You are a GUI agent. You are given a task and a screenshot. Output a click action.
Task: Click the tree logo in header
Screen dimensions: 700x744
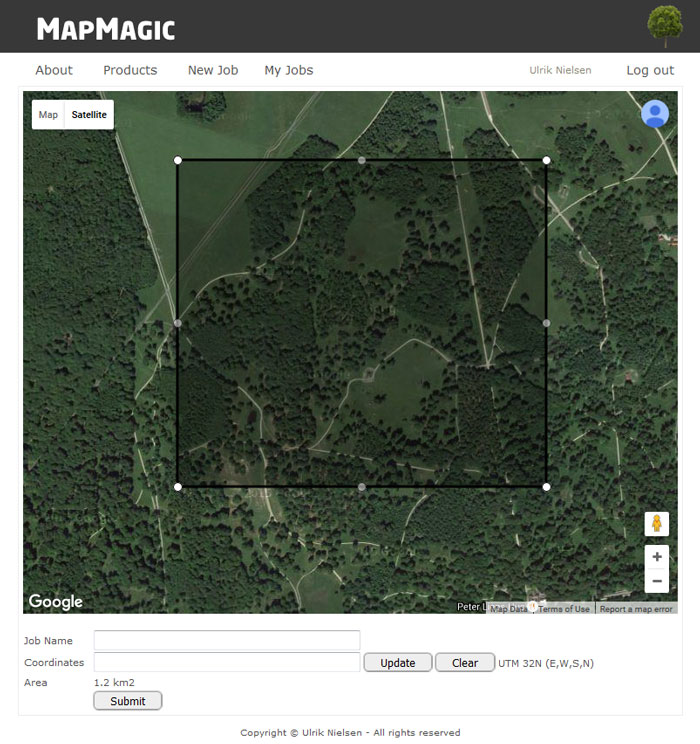pyautogui.click(x=665, y=26)
